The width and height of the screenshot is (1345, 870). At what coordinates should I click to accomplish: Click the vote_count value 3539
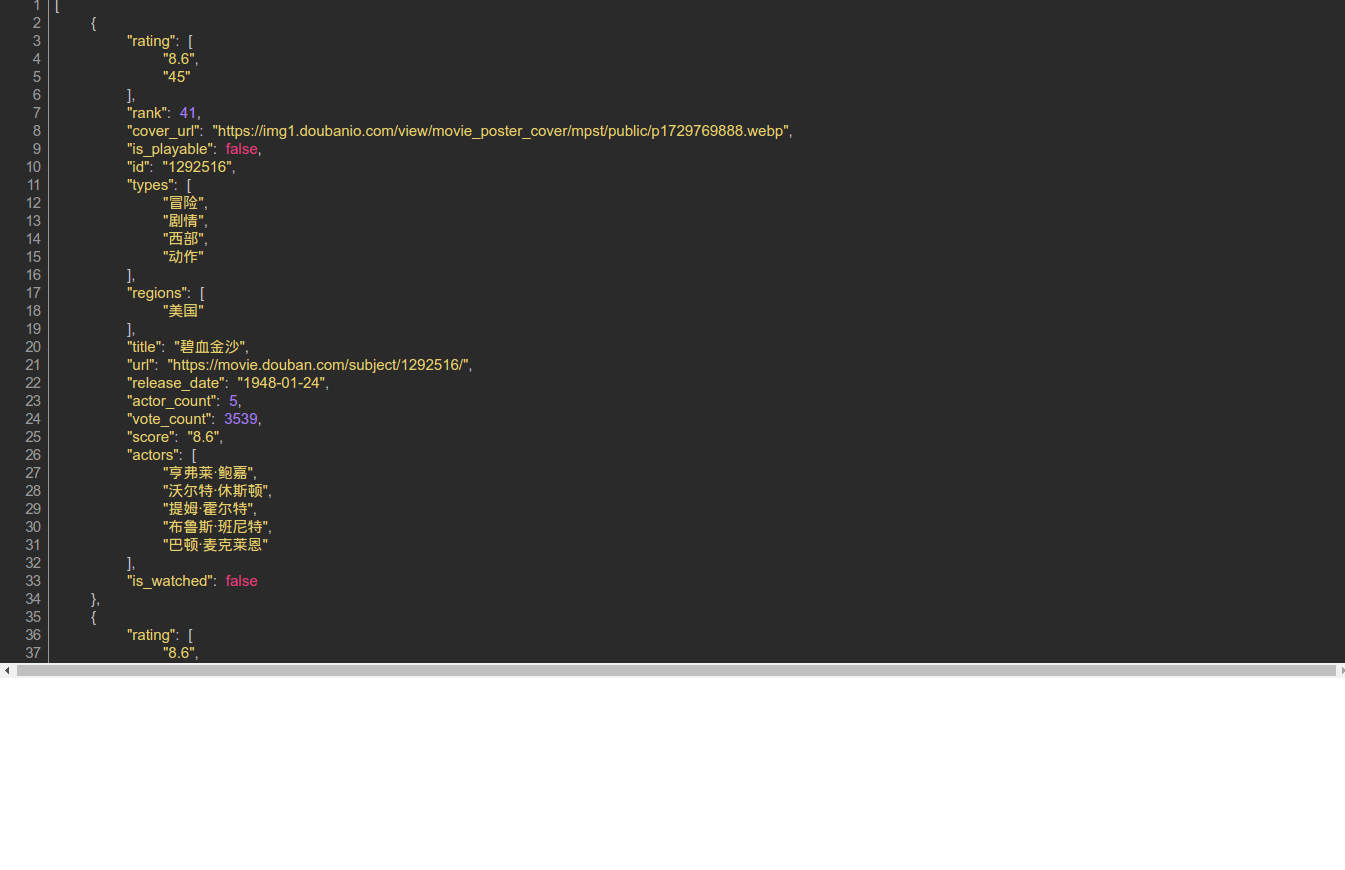240,419
